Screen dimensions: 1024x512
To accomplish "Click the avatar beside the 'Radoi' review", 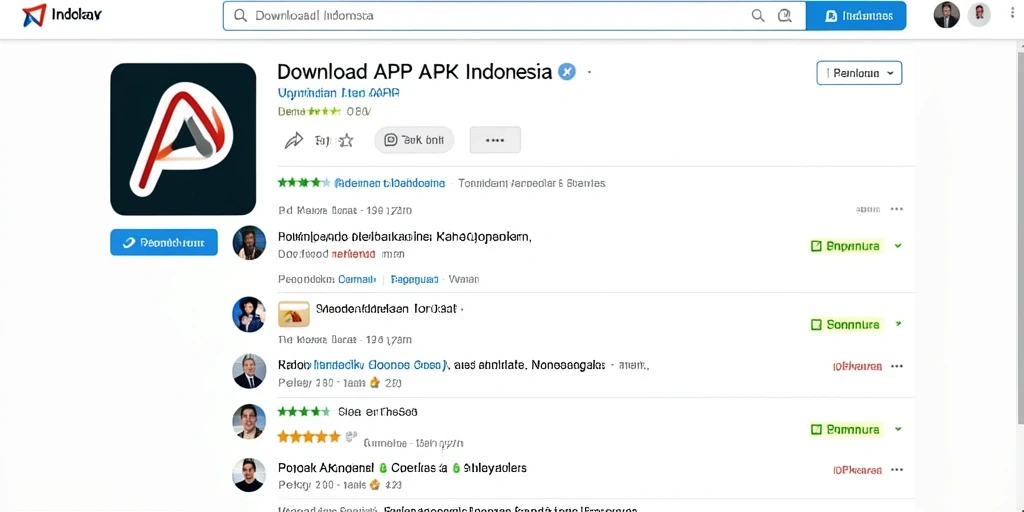I will (249, 372).
